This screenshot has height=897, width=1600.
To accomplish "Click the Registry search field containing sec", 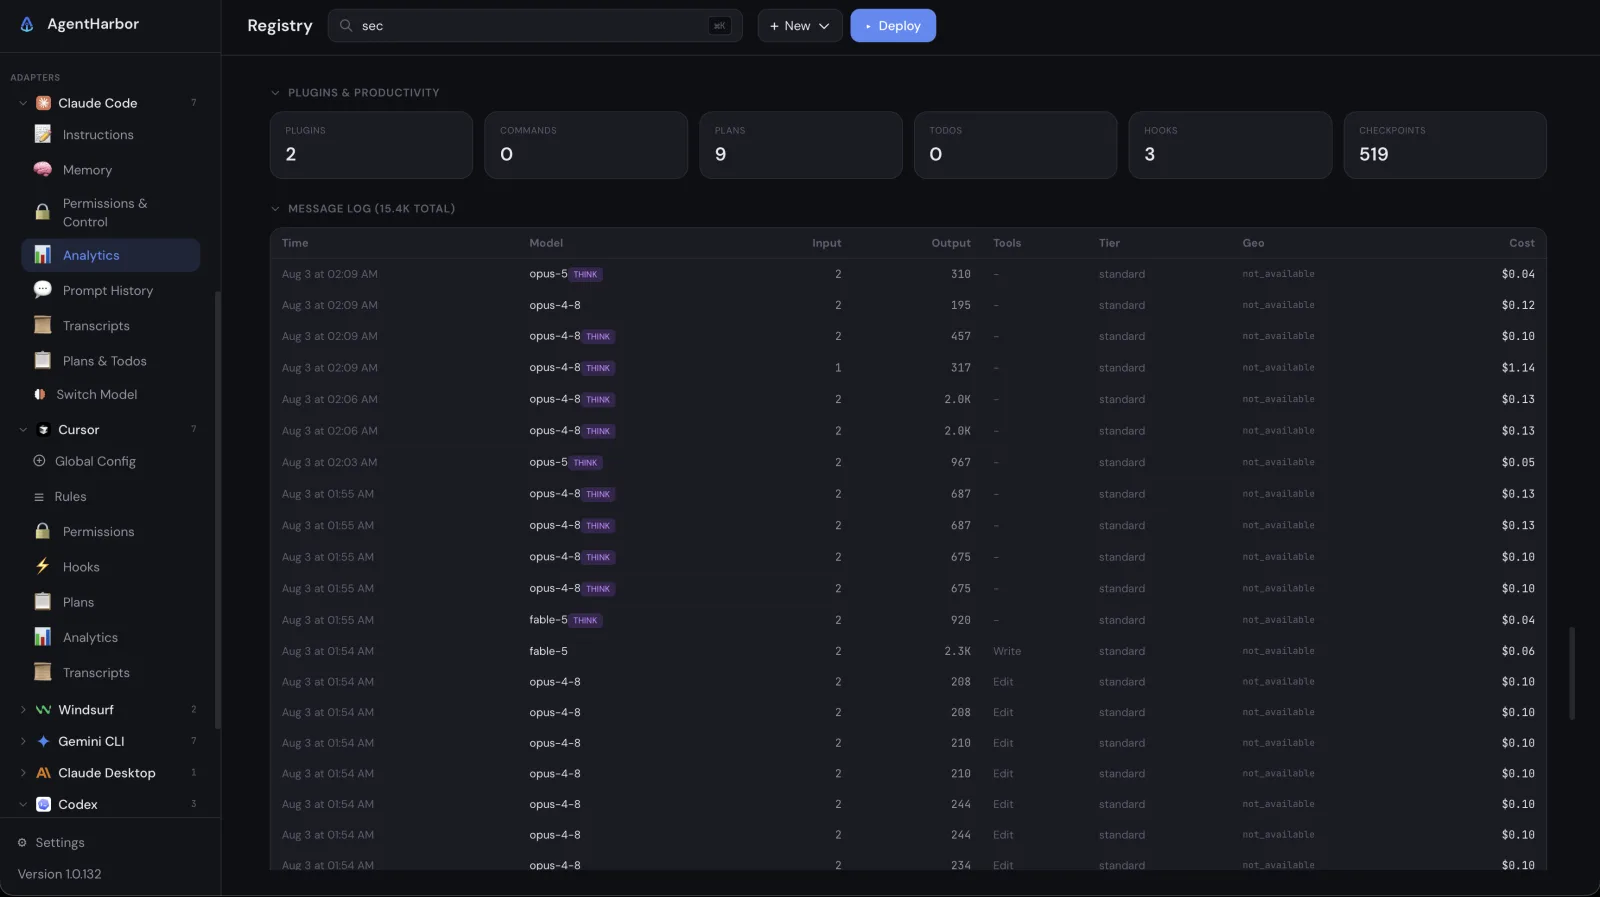I will click(535, 26).
